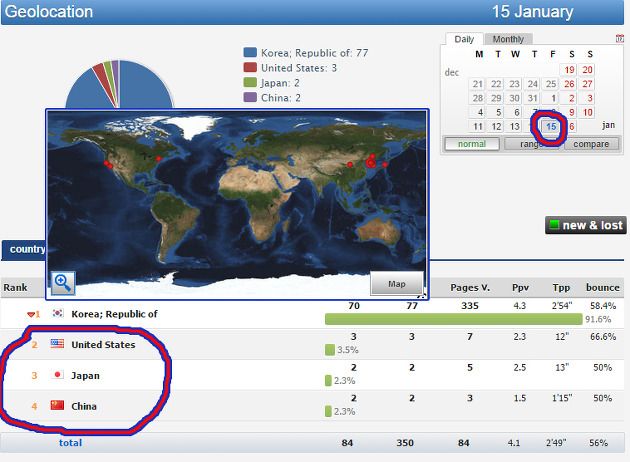The height and width of the screenshot is (462, 630).
Task: Click the United States 3.5% green bar
Action: click(x=329, y=350)
